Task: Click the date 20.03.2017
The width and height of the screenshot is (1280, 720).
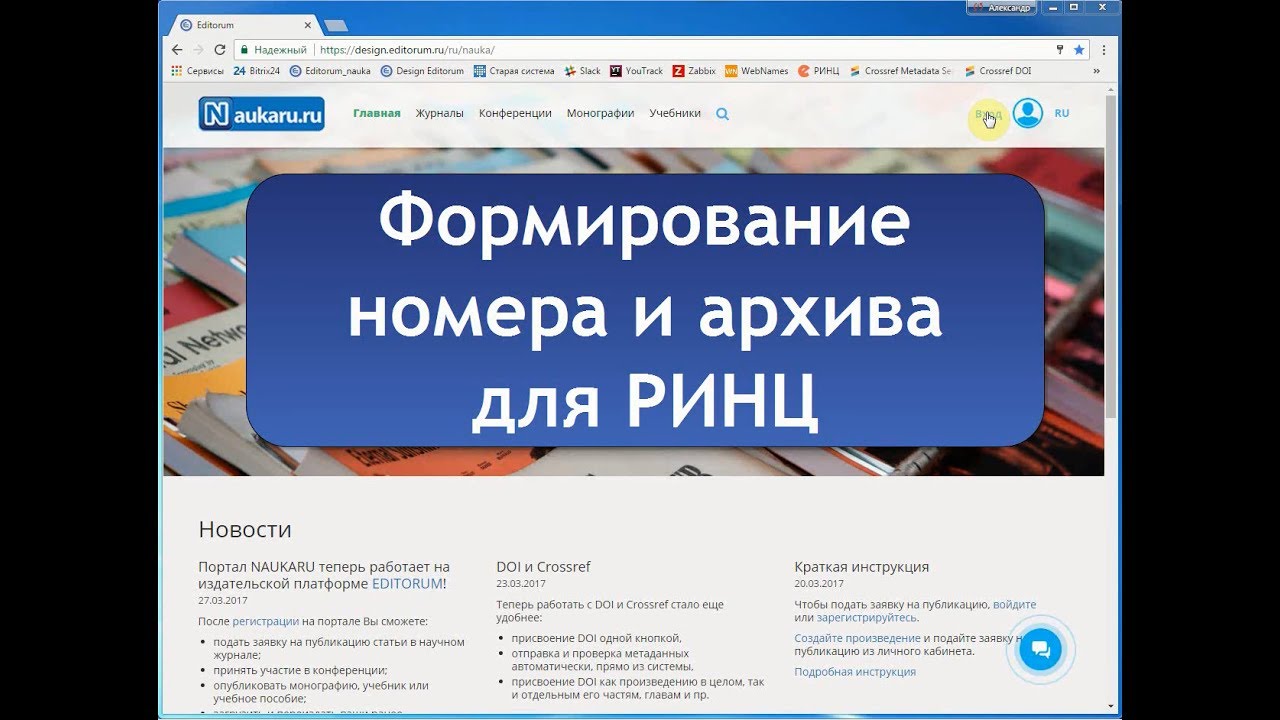Action: pos(819,583)
